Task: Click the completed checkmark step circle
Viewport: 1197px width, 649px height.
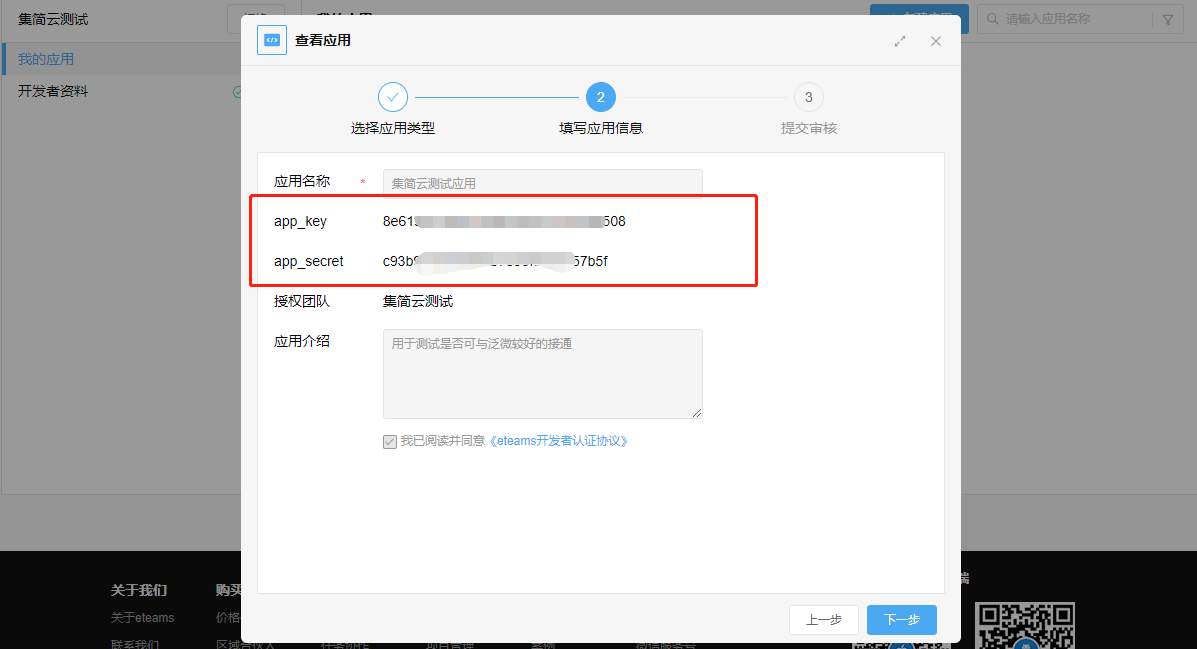Action: click(393, 97)
